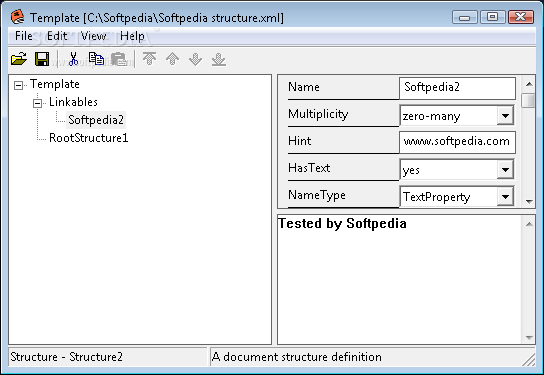Viewport: 544px width, 375px height.
Task: Open the Help menu
Action: [x=132, y=36]
